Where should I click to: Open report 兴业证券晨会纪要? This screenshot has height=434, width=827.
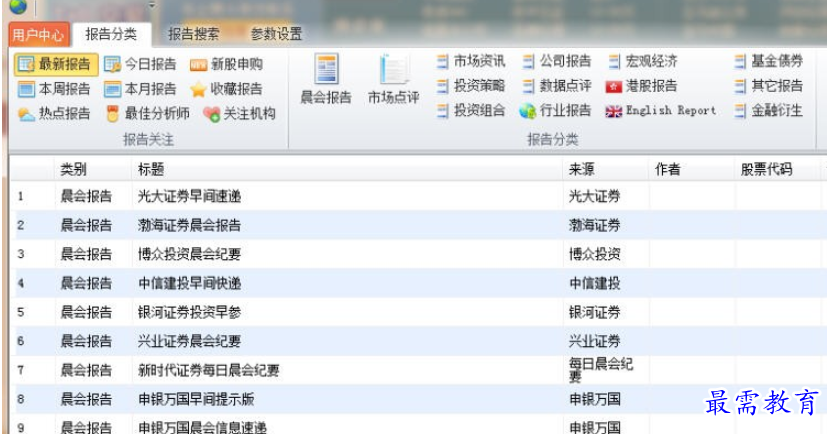pos(189,341)
